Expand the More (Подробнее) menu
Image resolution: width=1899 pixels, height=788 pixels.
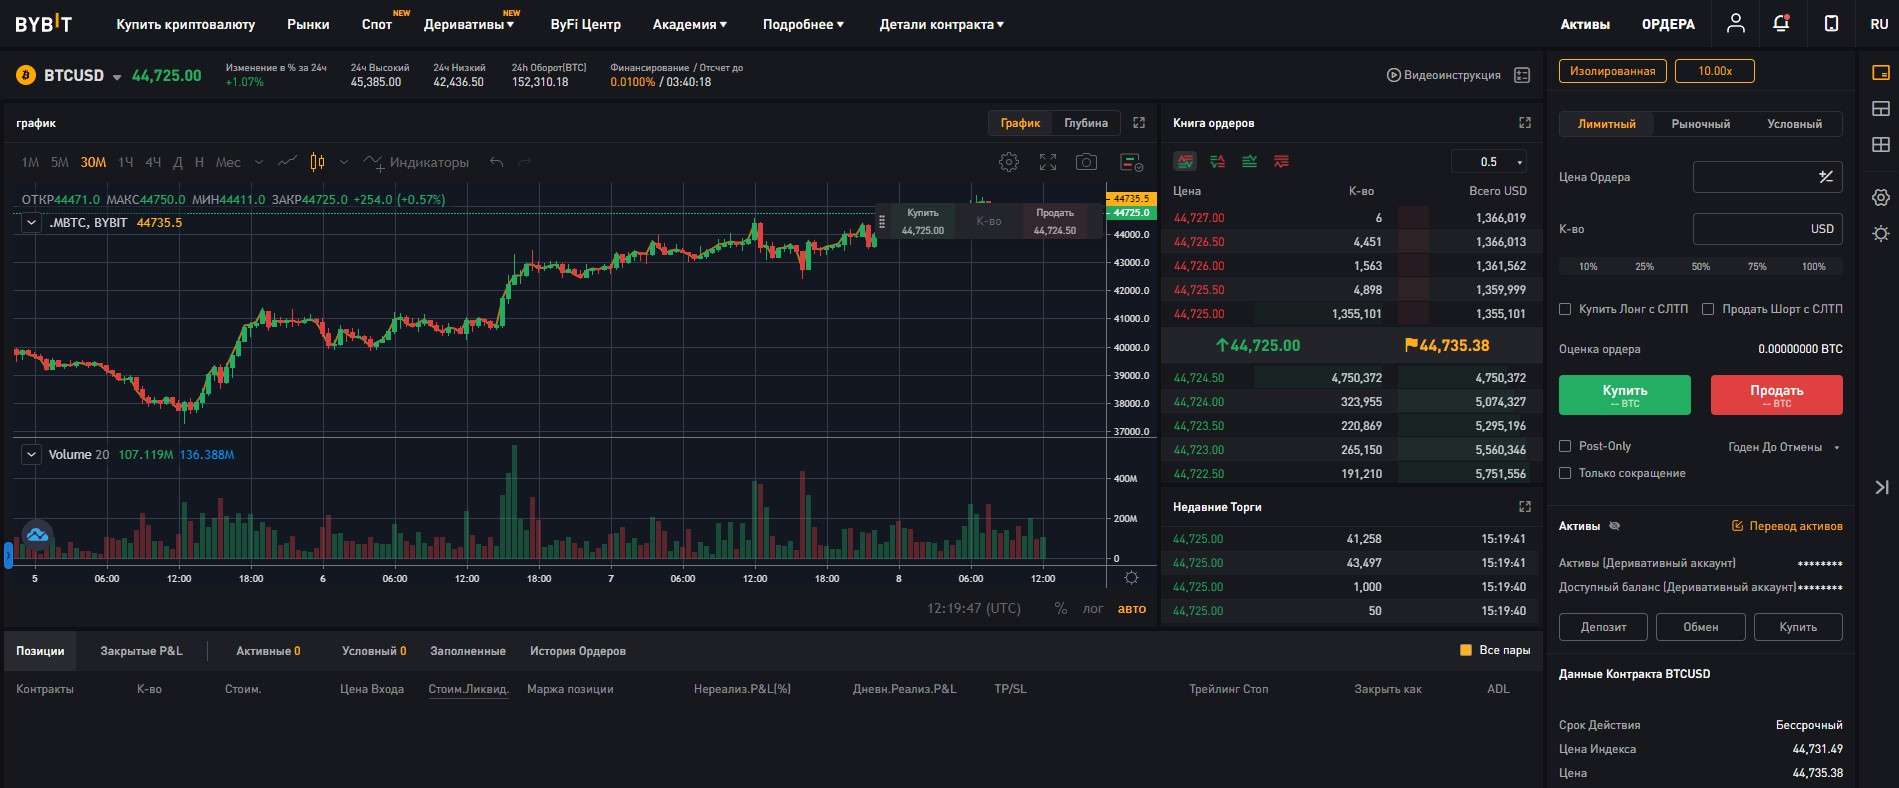[x=803, y=24]
